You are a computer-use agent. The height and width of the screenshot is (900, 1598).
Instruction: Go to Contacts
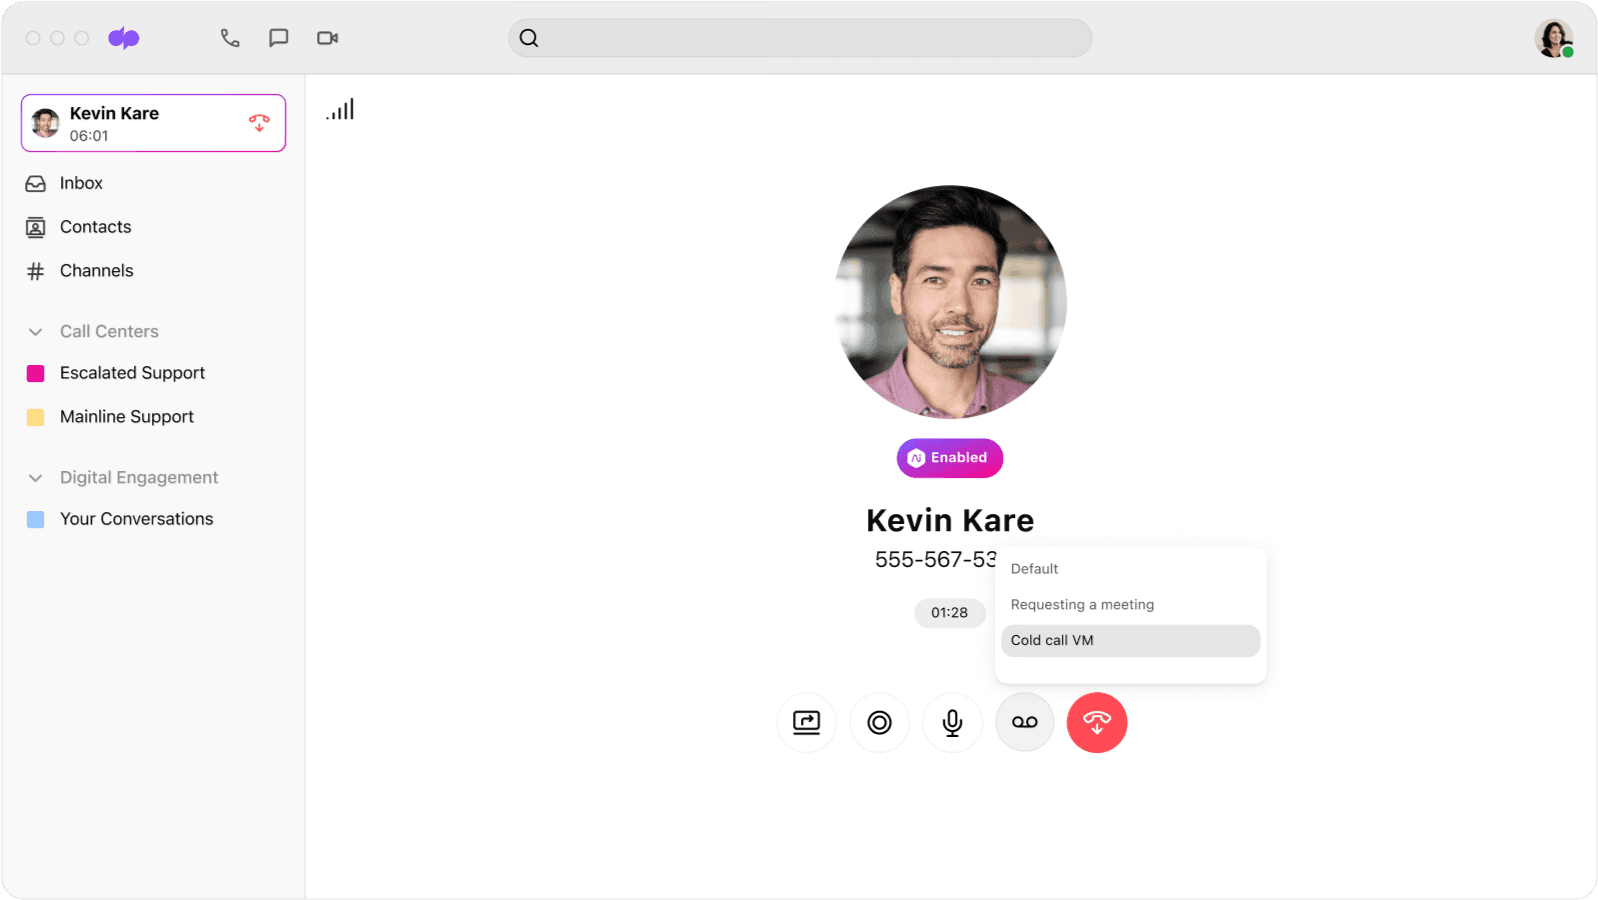(95, 227)
